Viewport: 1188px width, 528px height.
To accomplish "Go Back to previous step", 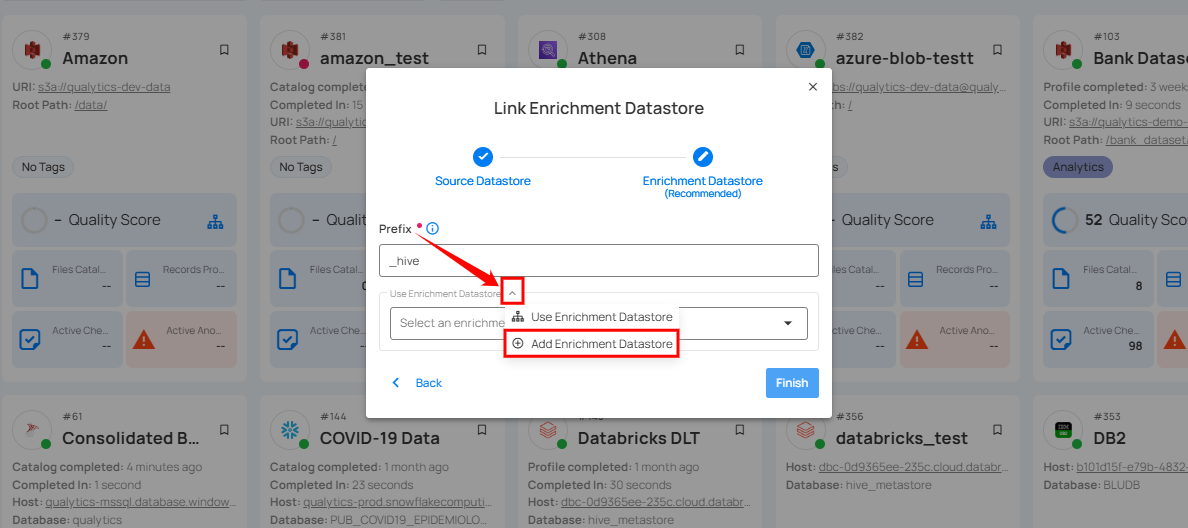I will pos(417,383).
